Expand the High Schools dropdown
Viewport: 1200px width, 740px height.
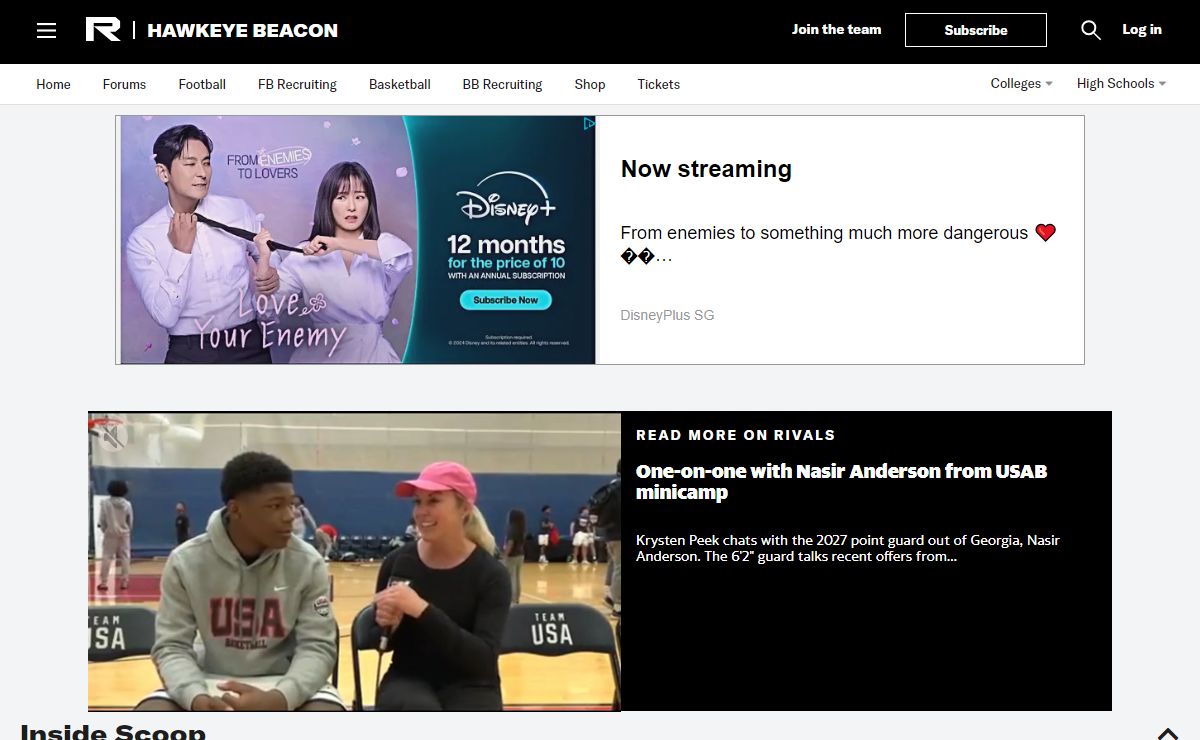1121,84
